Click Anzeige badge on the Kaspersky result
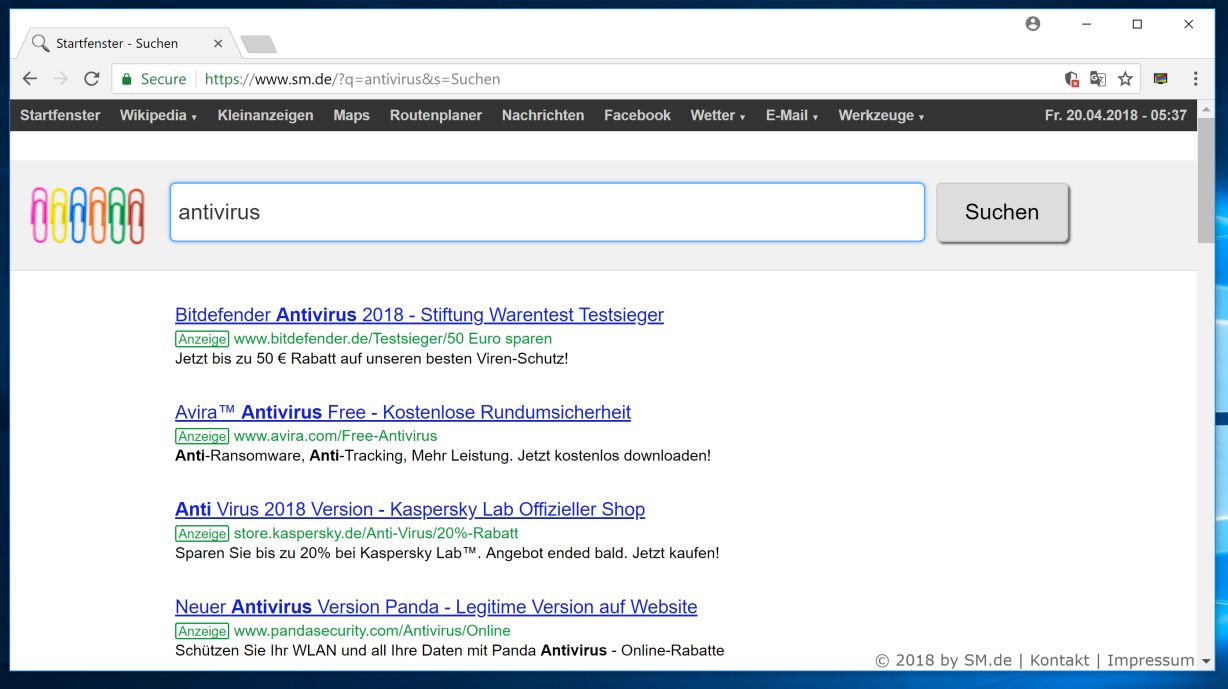Screen dimensions: 1228x689 [202, 533]
